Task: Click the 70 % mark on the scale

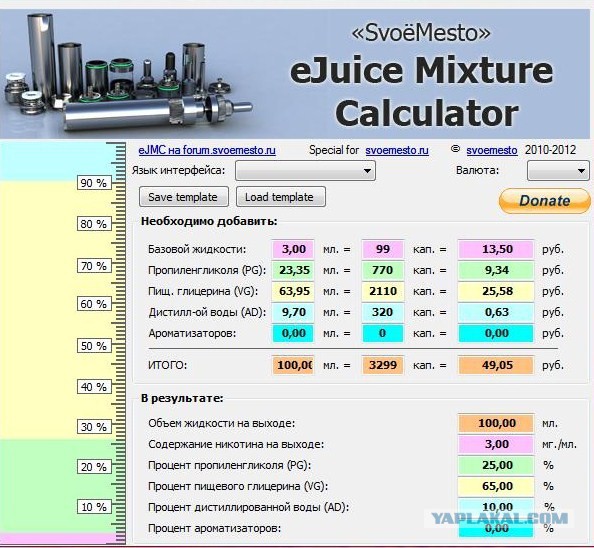Action: [x=94, y=266]
